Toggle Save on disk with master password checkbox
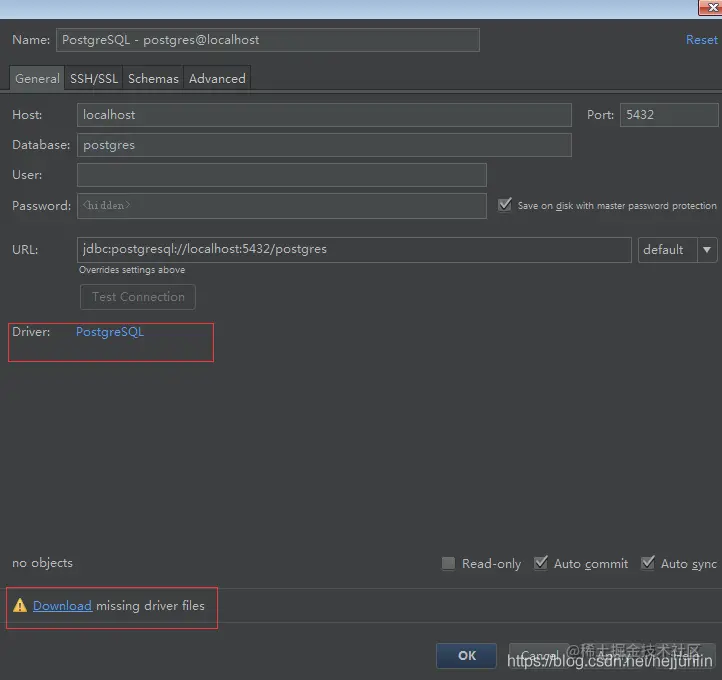 point(505,204)
